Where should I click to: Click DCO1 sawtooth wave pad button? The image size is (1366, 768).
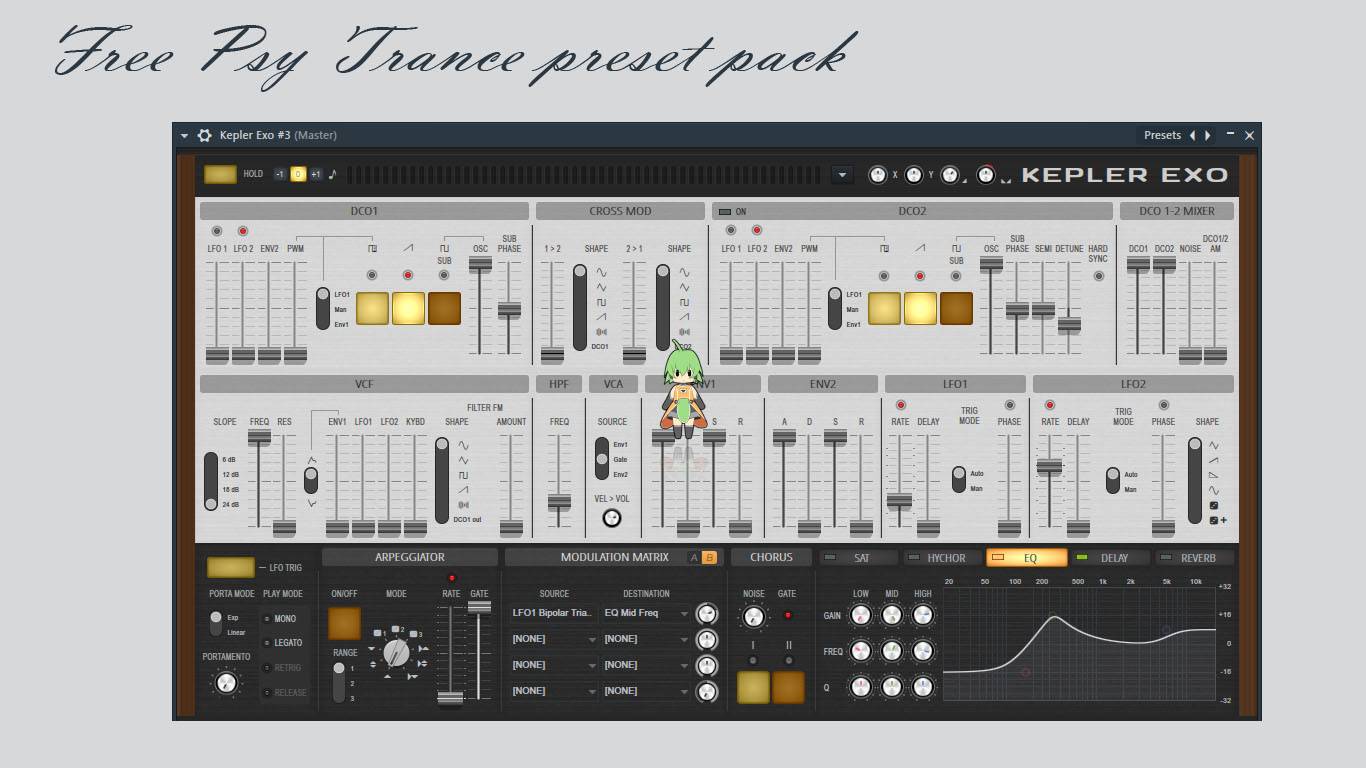pyautogui.click(x=408, y=308)
